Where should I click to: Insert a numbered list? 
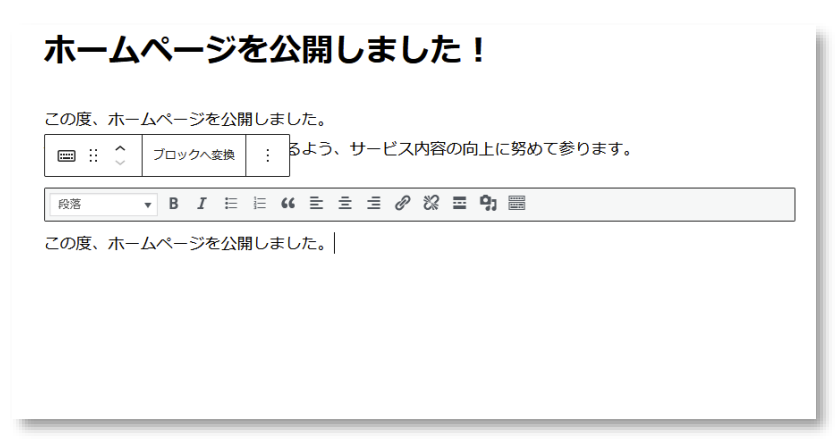[259, 204]
